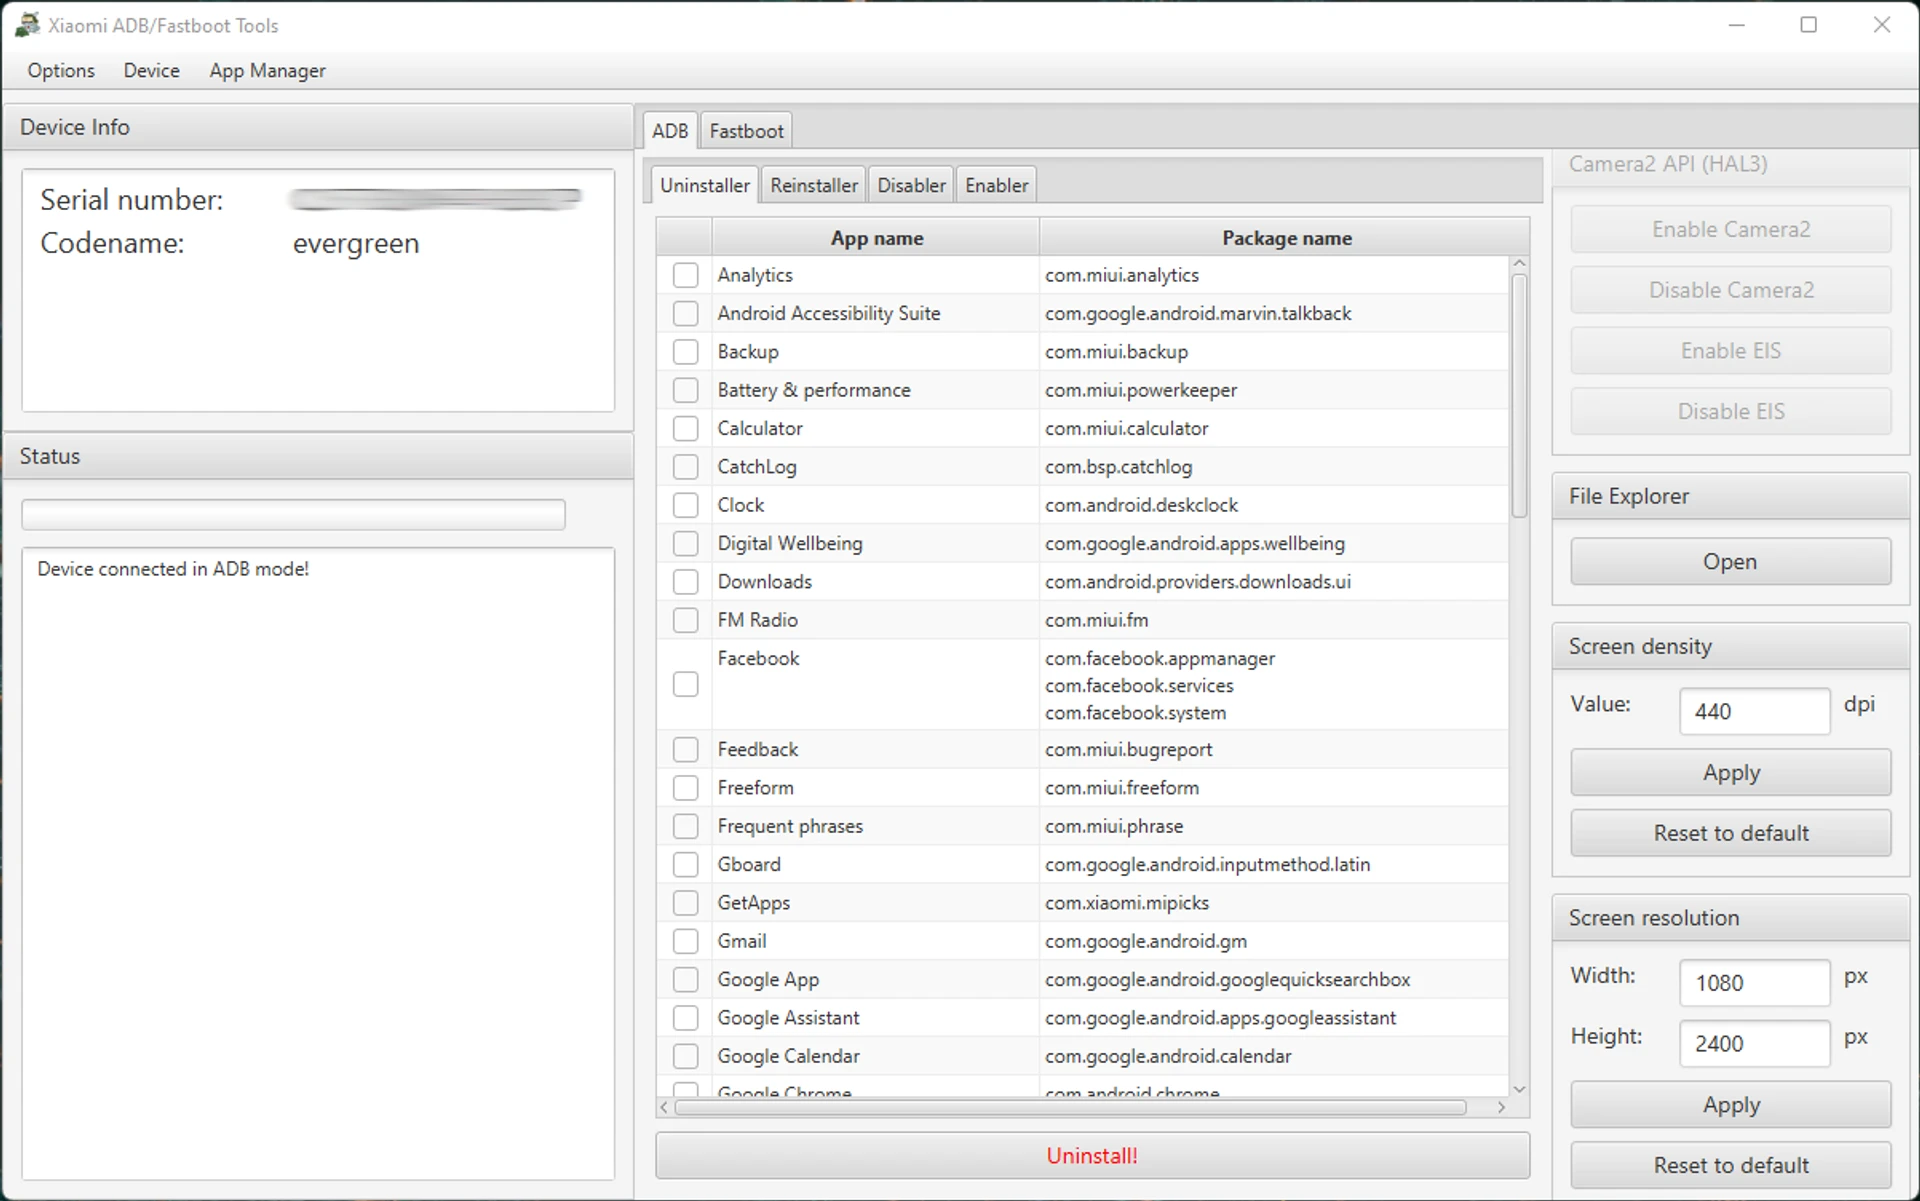This screenshot has height=1201, width=1920.
Task: Mark the FM Radio checkbox
Action: [685, 620]
